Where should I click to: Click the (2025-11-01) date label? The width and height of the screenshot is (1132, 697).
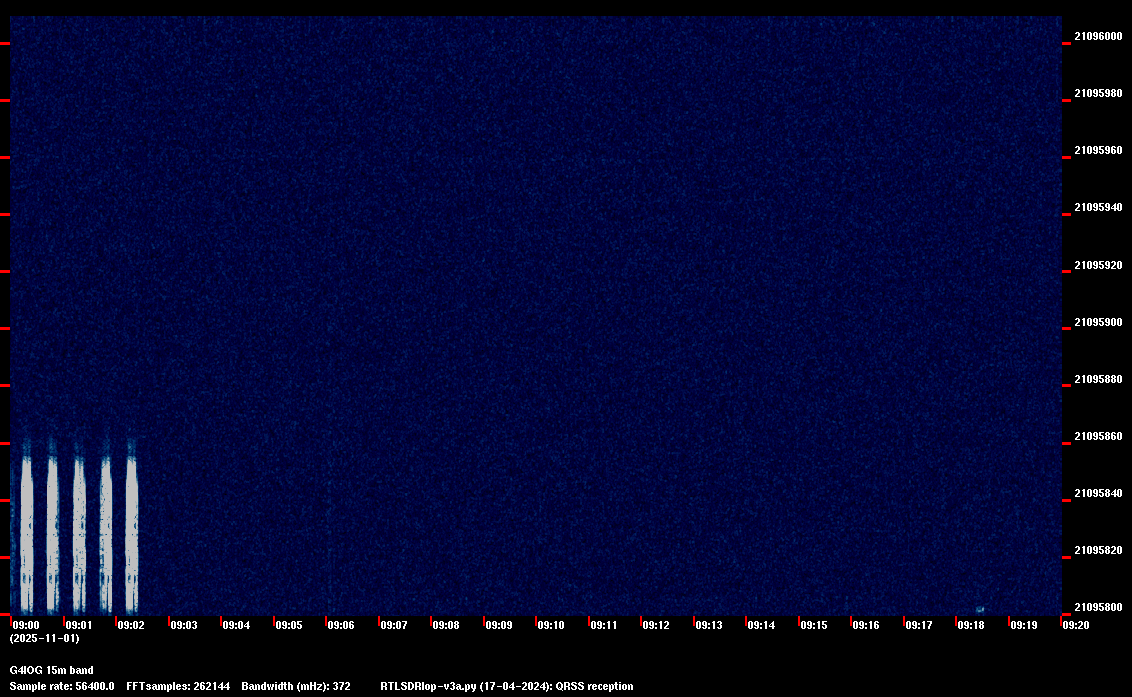[45, 638]
